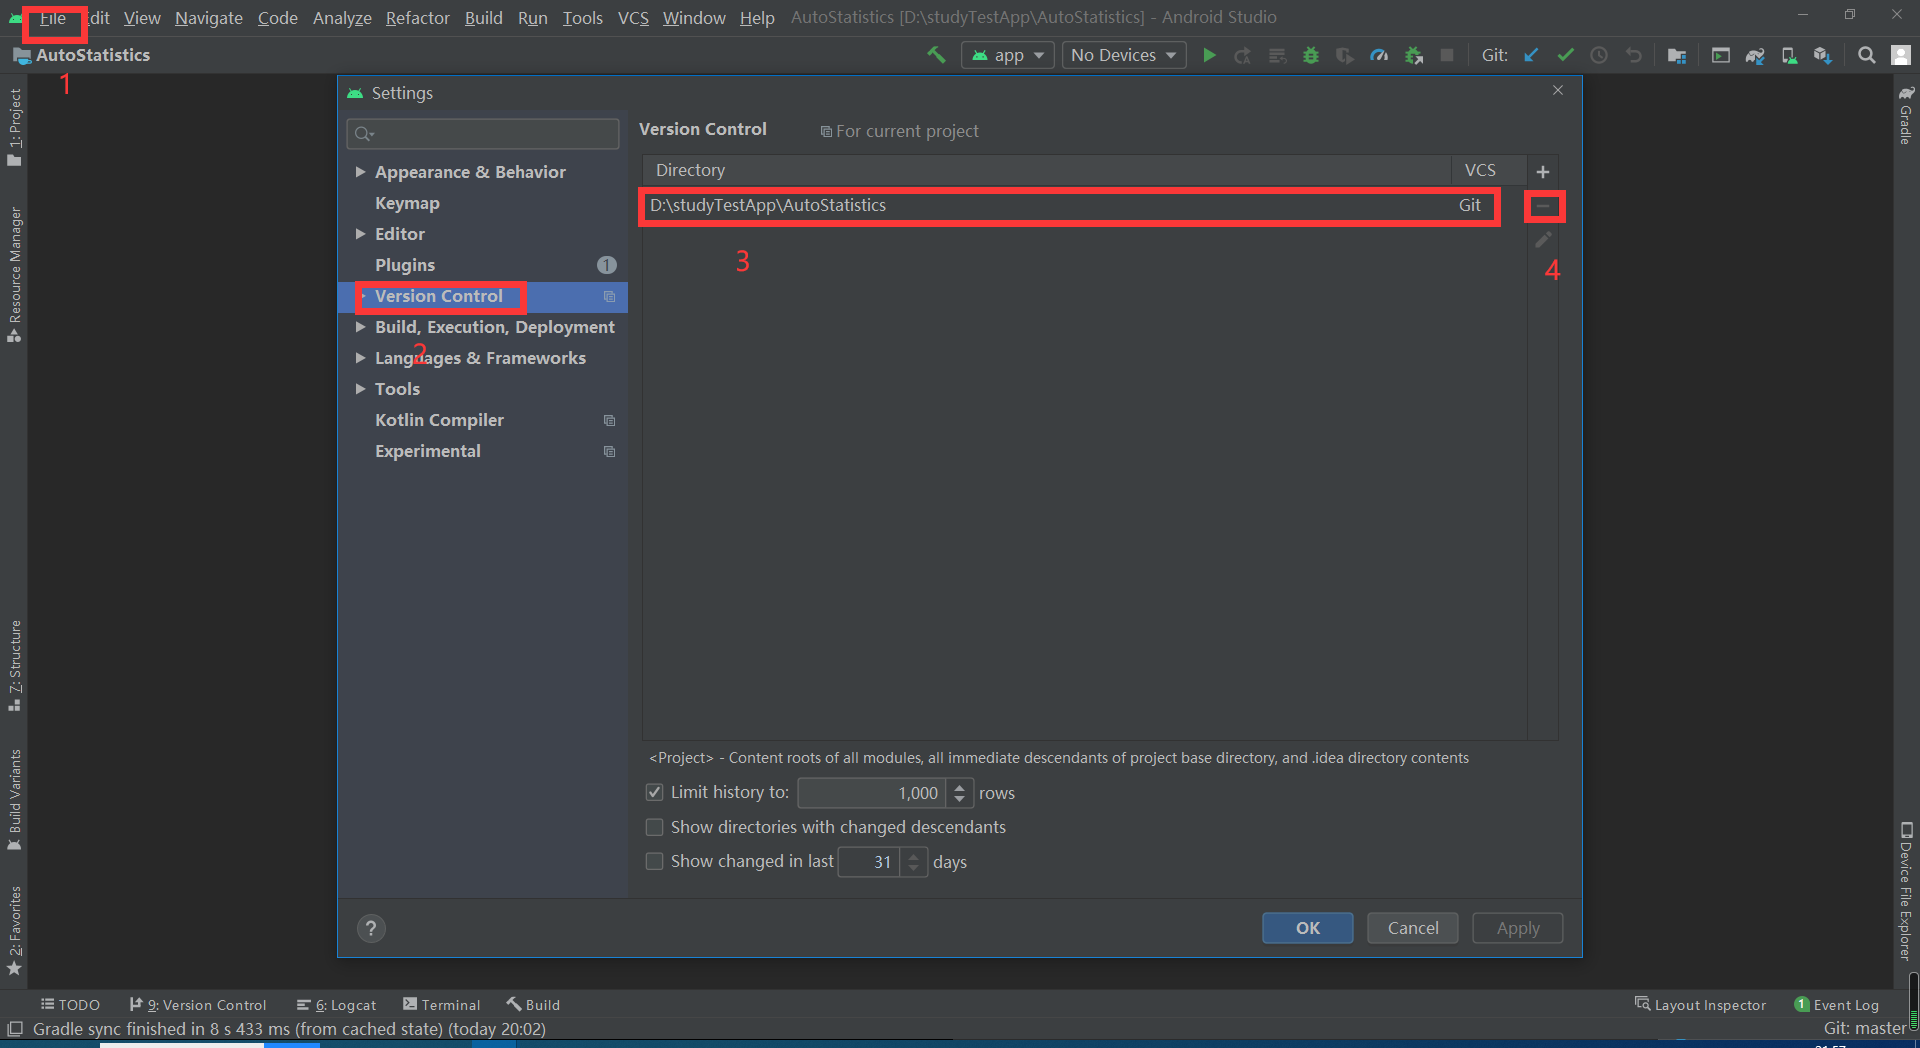
Task: Open the Event Log panel
Action: point(1837,1005)
